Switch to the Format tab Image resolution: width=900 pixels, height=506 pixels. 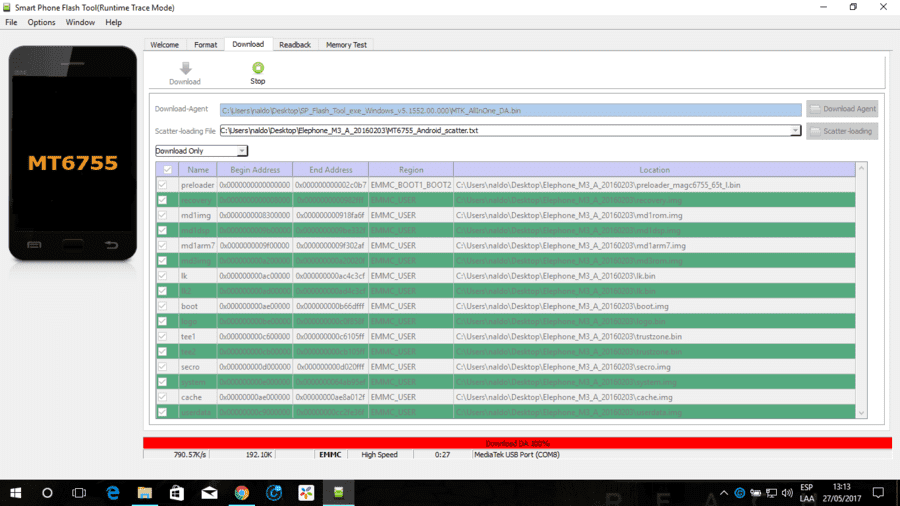point(205,45)
